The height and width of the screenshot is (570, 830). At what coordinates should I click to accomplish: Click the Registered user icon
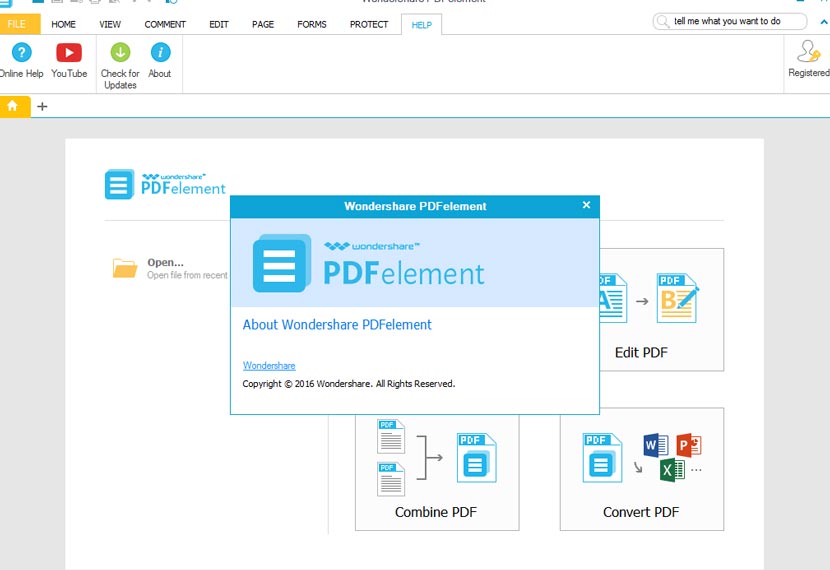(808, 51)
